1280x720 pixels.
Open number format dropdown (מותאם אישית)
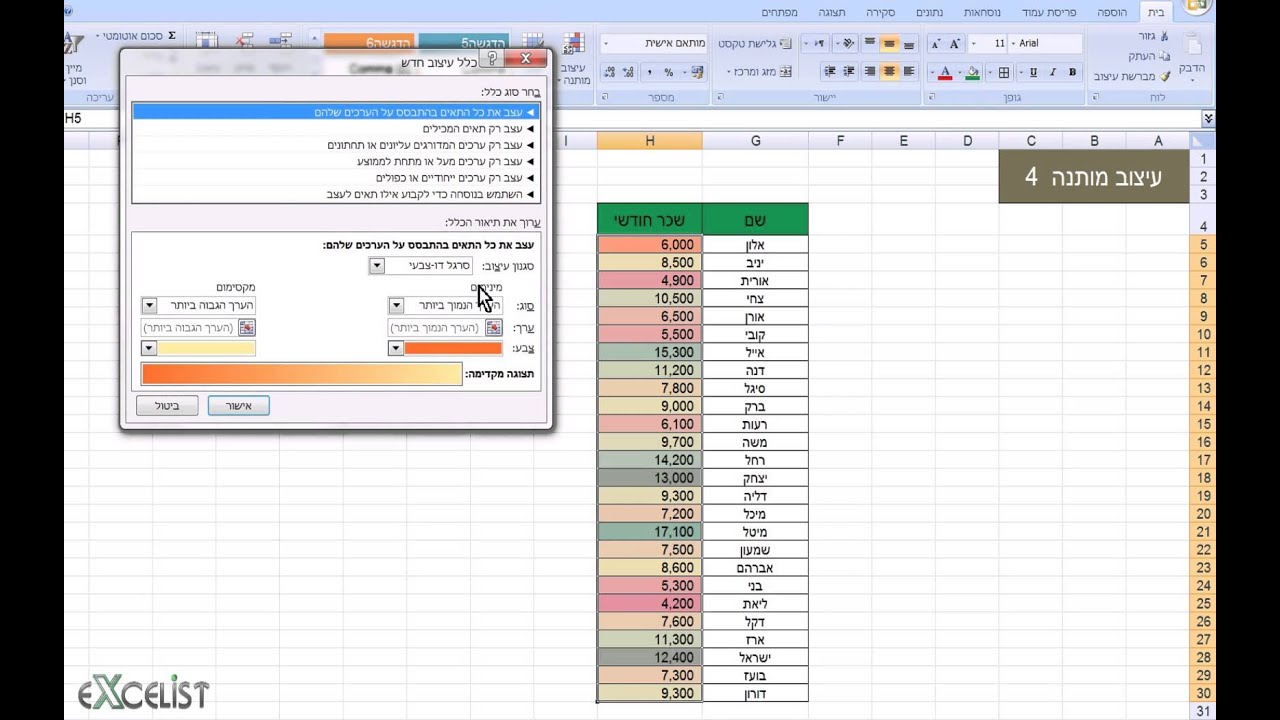point(608,44)
